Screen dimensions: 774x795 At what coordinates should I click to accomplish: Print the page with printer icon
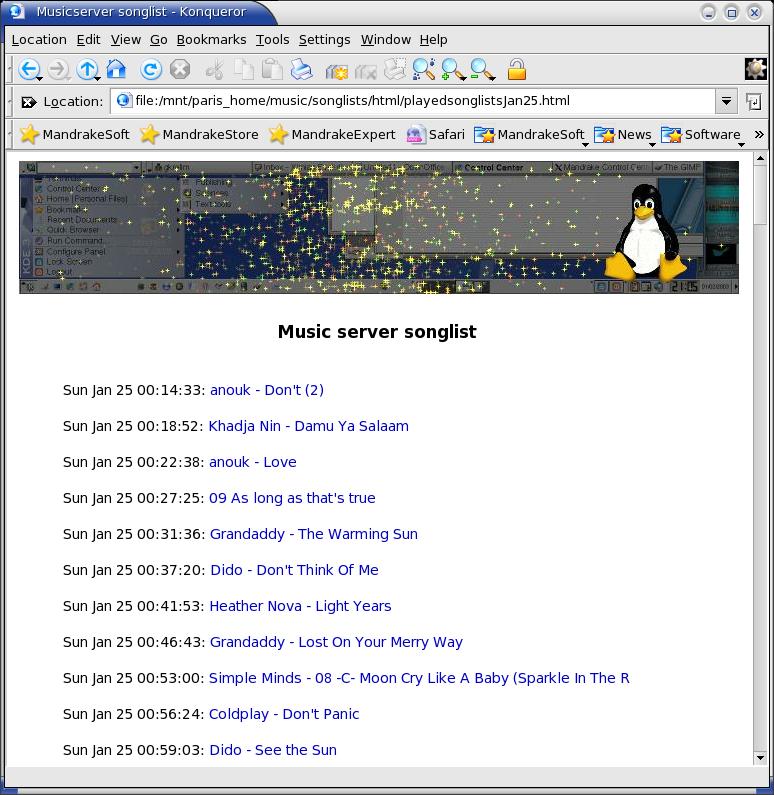tap(302, 69)
